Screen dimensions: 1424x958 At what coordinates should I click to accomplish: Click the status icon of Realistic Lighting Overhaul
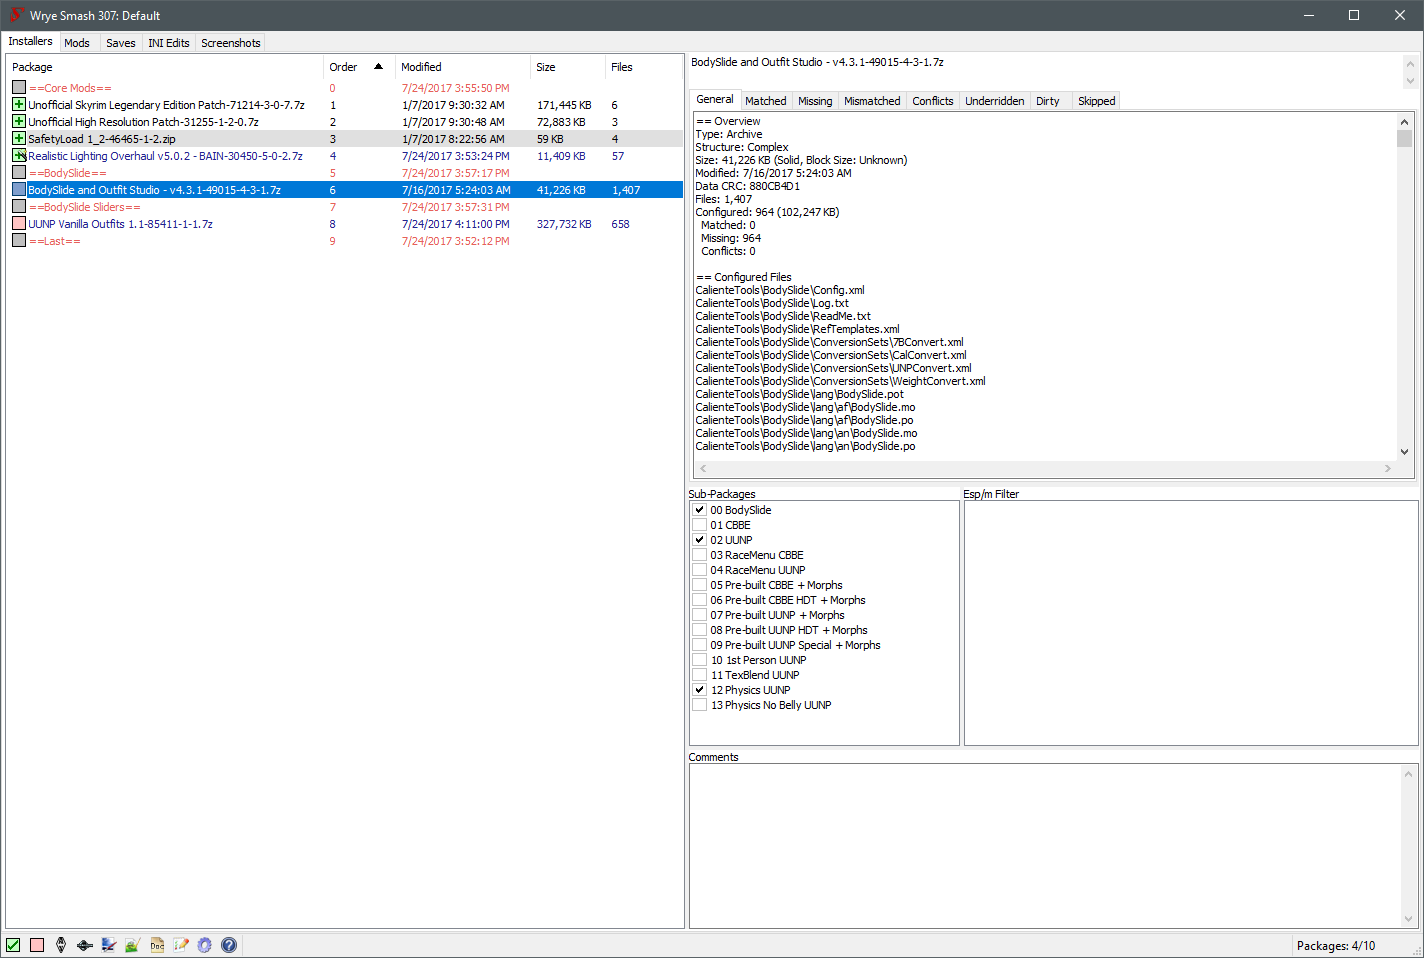19,155
